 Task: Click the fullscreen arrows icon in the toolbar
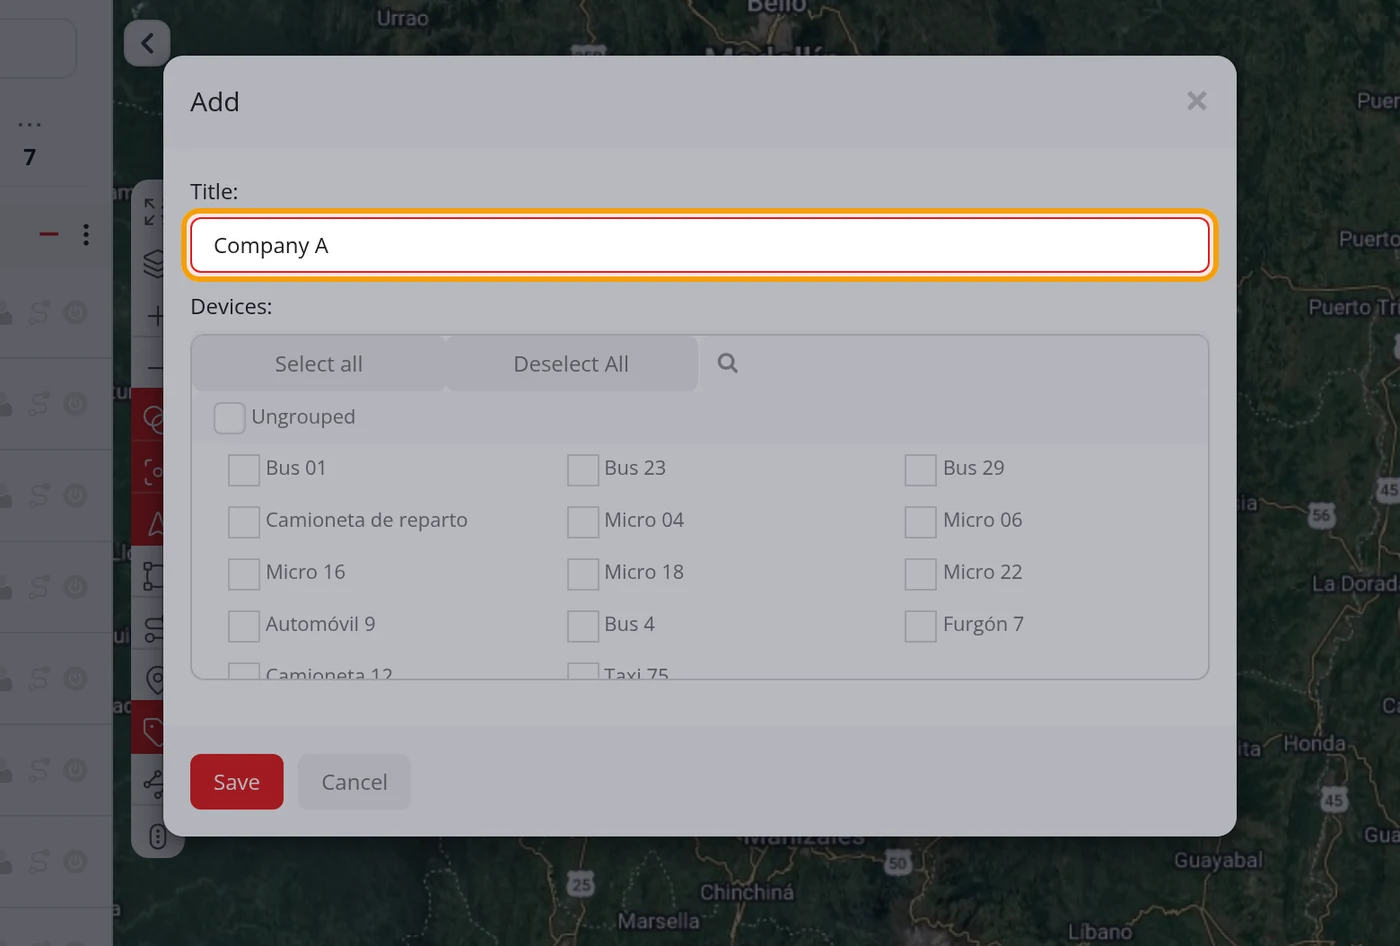coord(152,211)
